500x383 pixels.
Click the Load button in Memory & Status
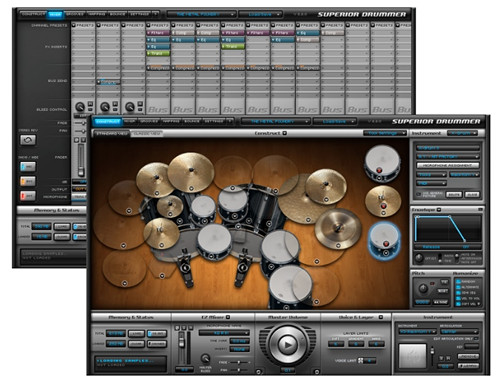[137, 334]
